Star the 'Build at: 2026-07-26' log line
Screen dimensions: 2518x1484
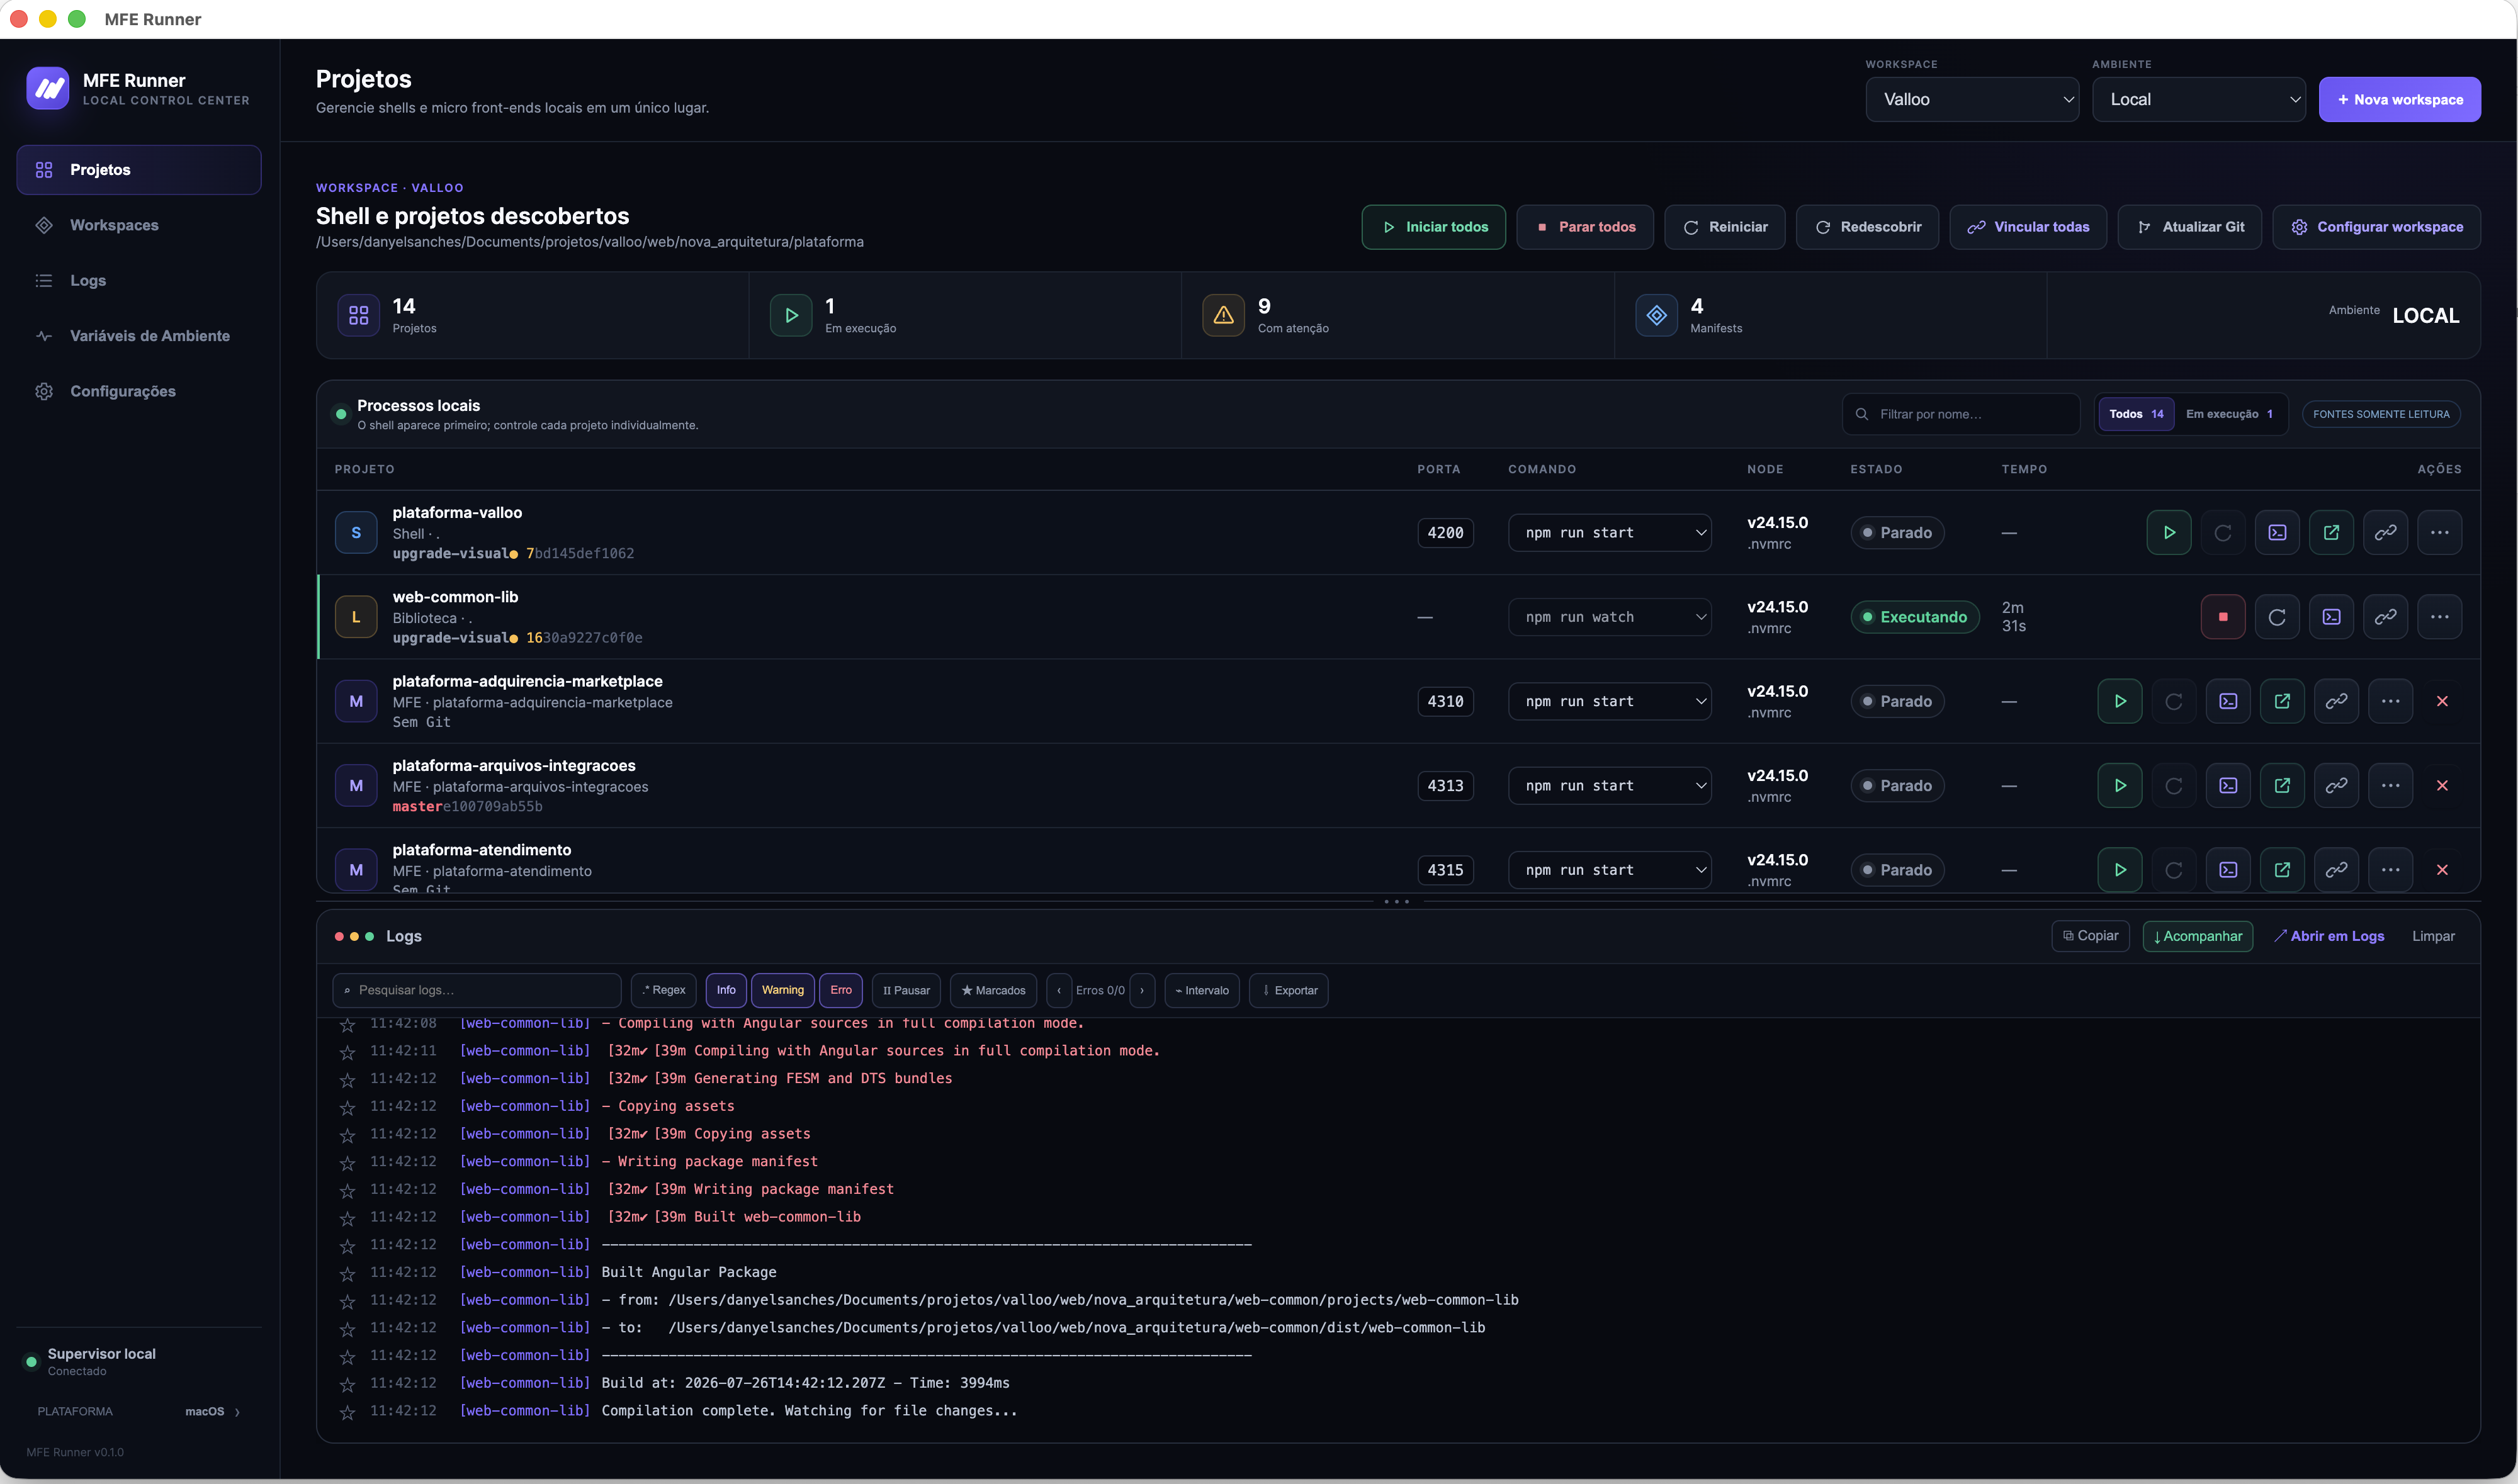tap(347, 1385)
